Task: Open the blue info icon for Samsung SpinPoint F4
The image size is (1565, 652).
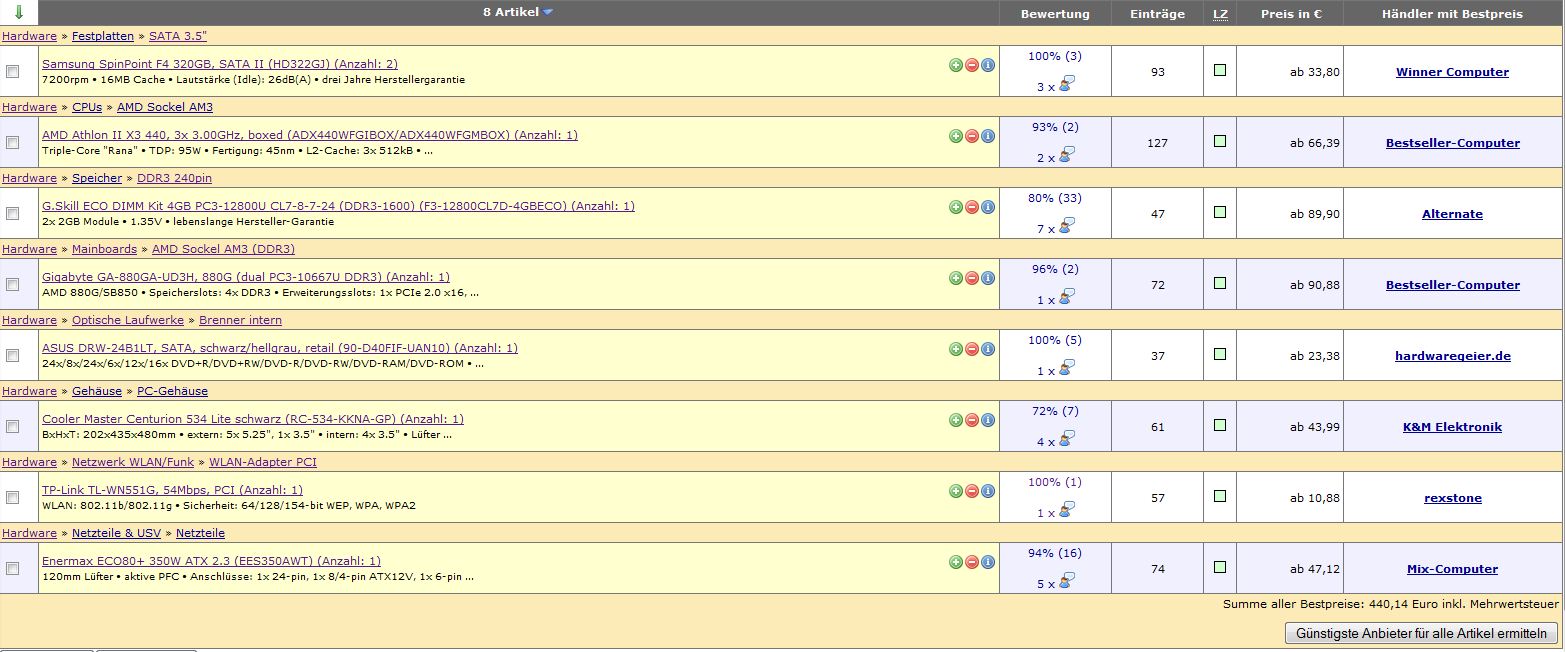Action: pyautogui.click(x=988, y=65)
